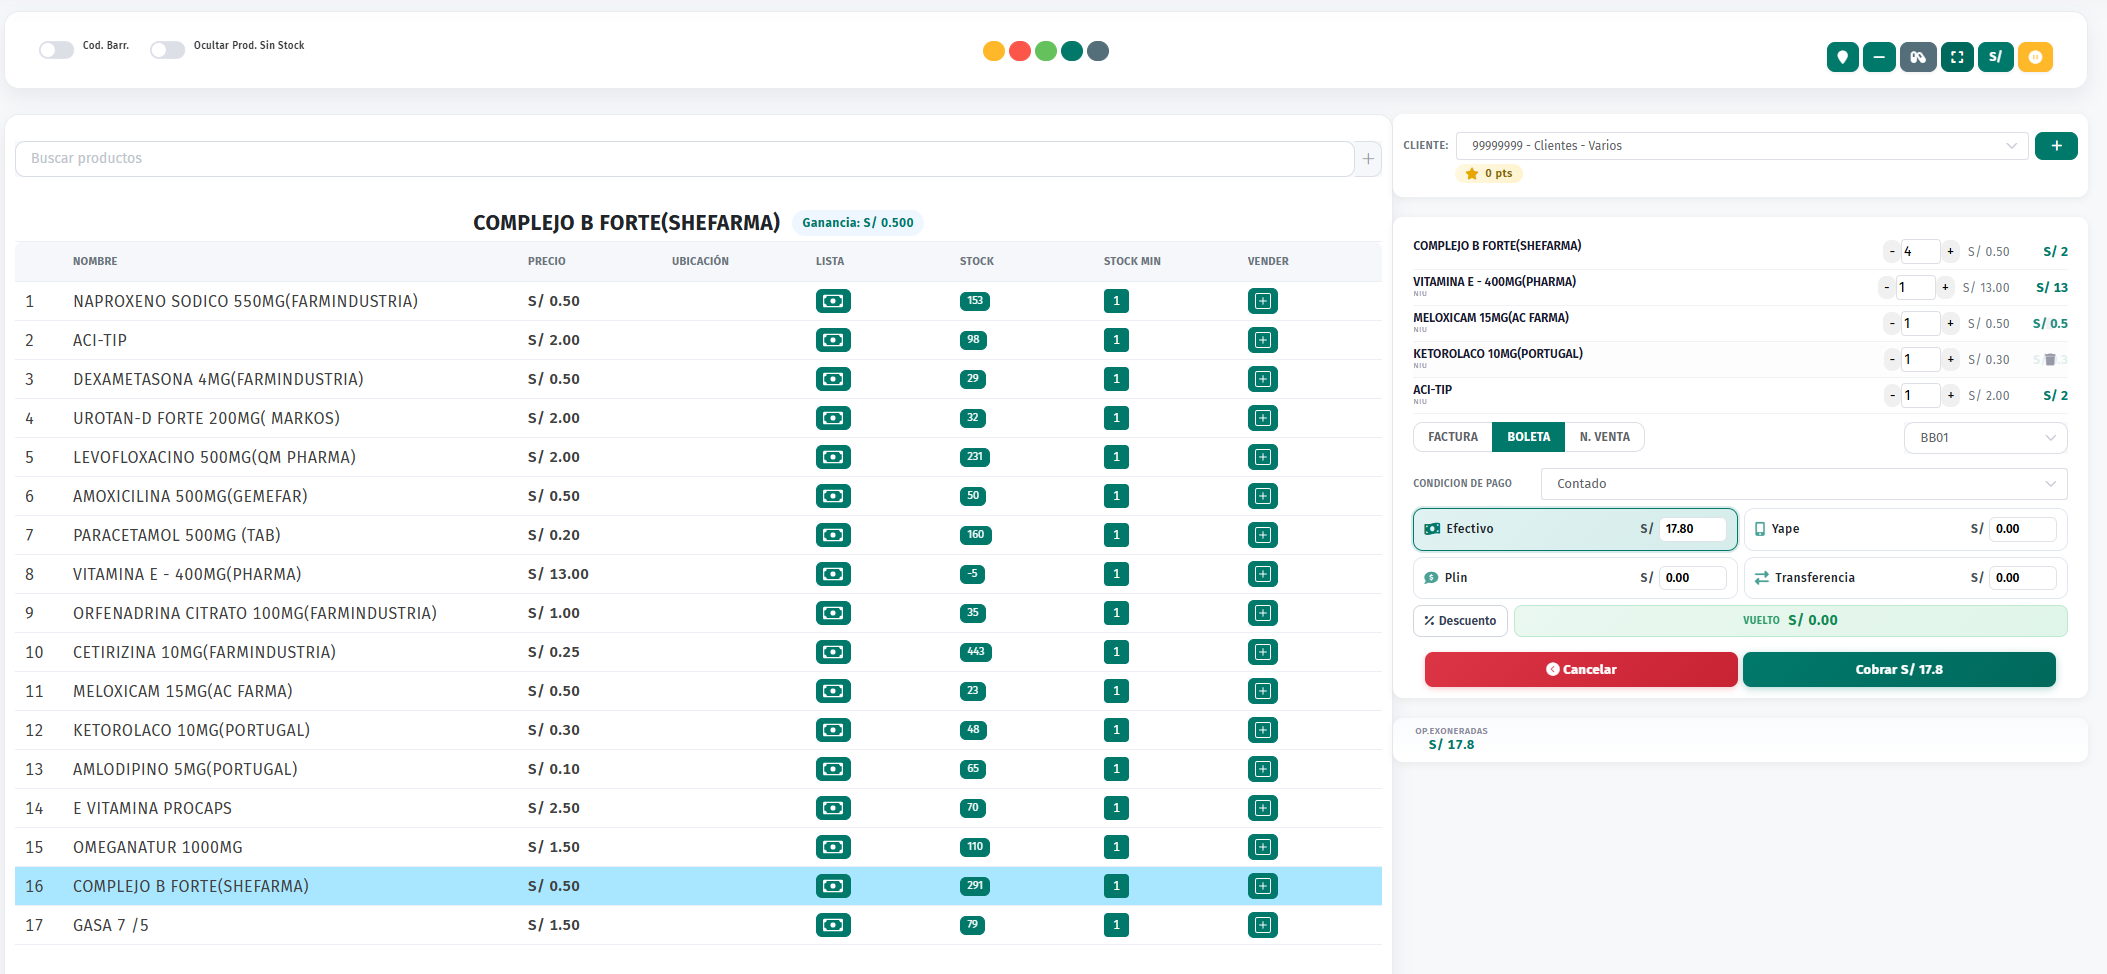The width and height of the screenshot is (2107, 974).
Task: Click the yellow pause icon button
Action: click(x=2035, y=57)
